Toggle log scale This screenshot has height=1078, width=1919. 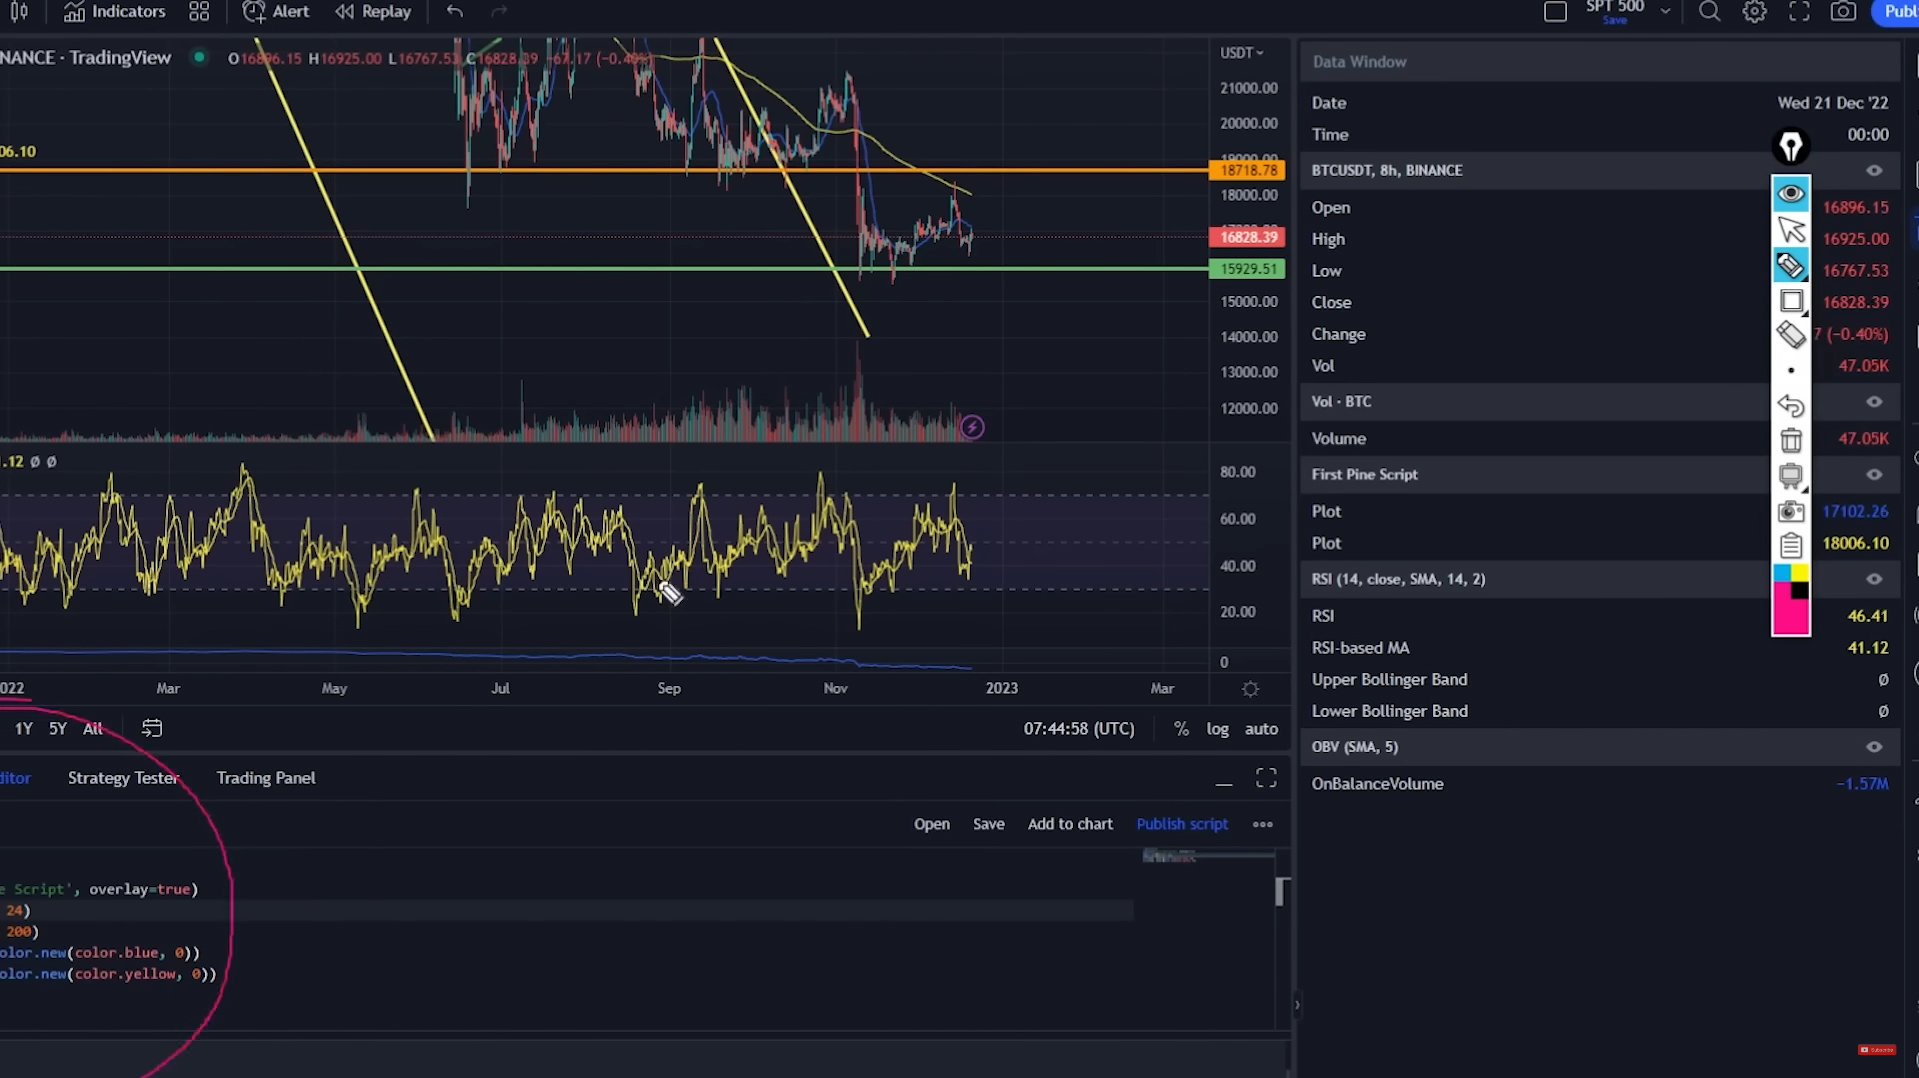click(x=1217, y=729)
